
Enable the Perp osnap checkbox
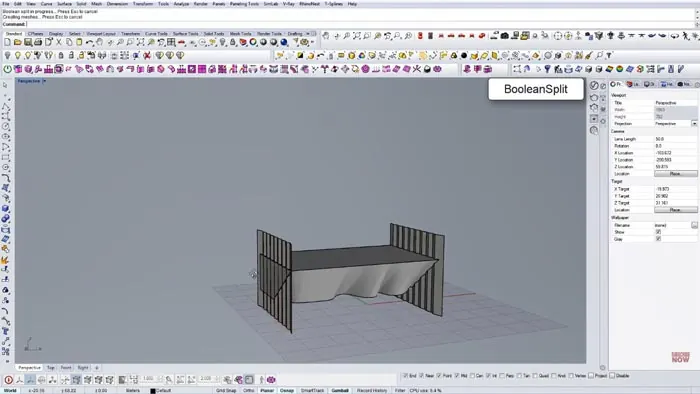[502, 376]
